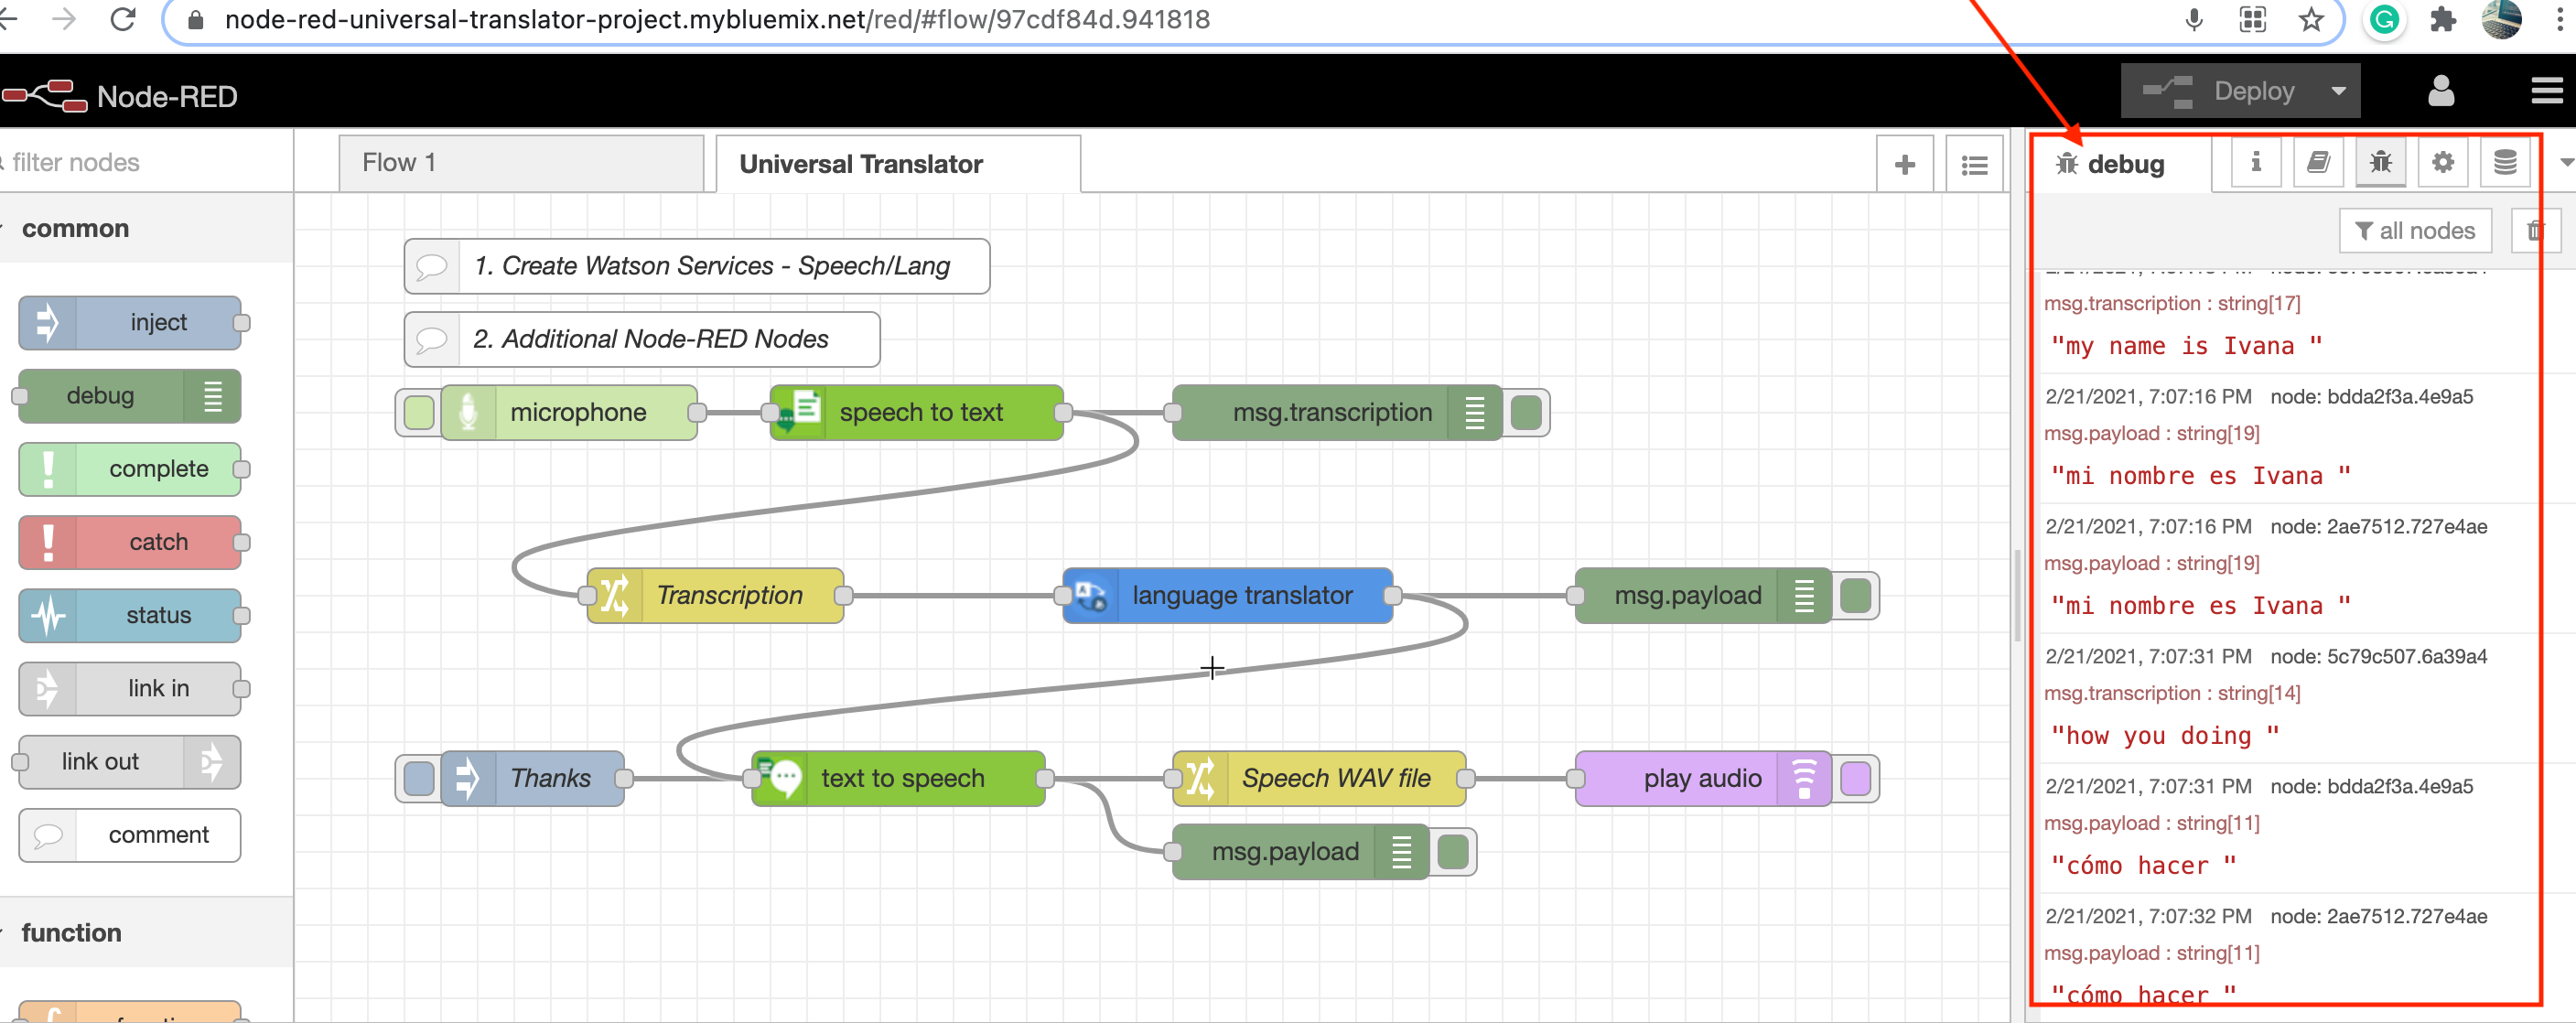
Task: Switch to the Flow 1 tab
Action: click(520, 163)
